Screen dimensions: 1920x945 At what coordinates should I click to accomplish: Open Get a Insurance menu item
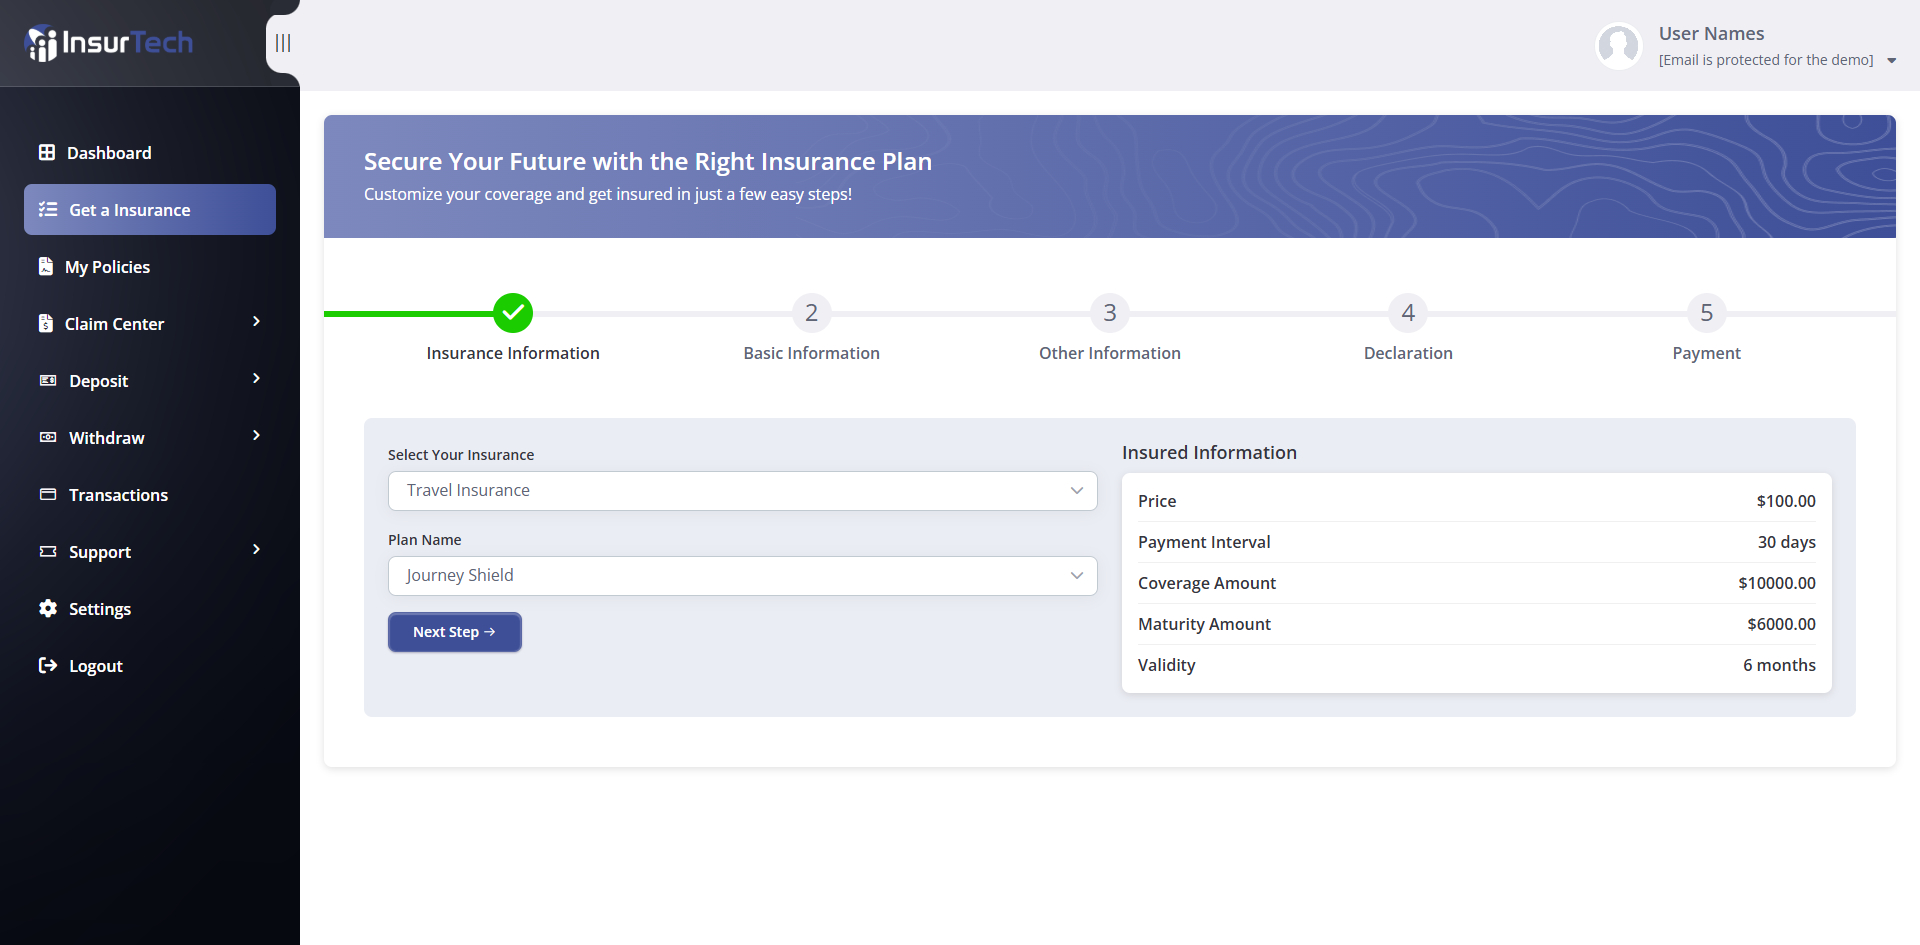pyautogui.click(x=150, y=210)
